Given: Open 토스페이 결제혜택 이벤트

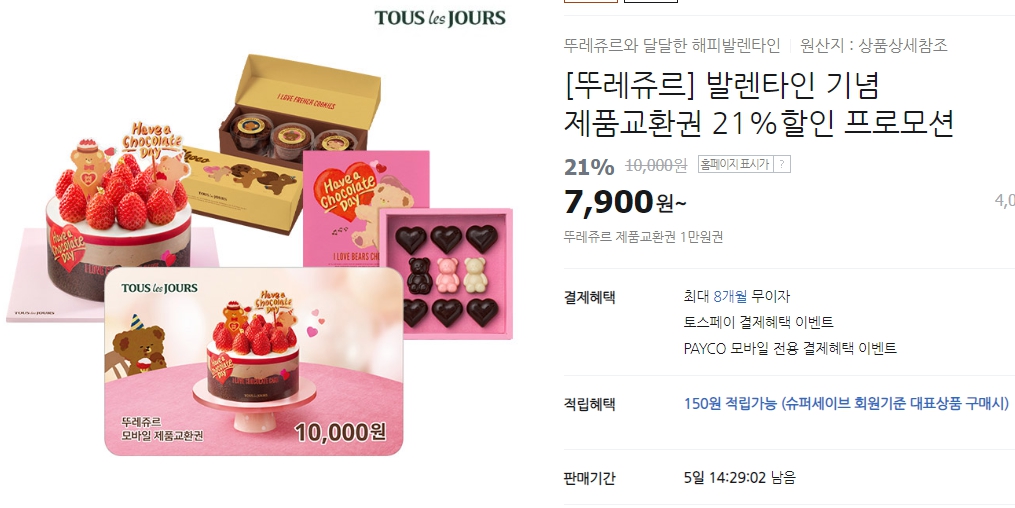Looking at the screenshot, I should [758, 322].
